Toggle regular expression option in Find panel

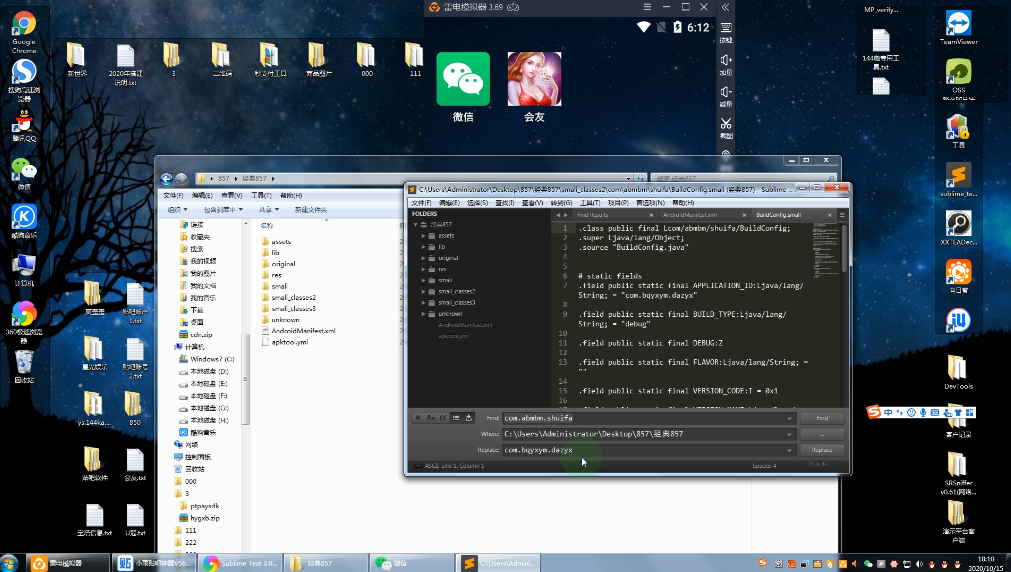[418, 417]
